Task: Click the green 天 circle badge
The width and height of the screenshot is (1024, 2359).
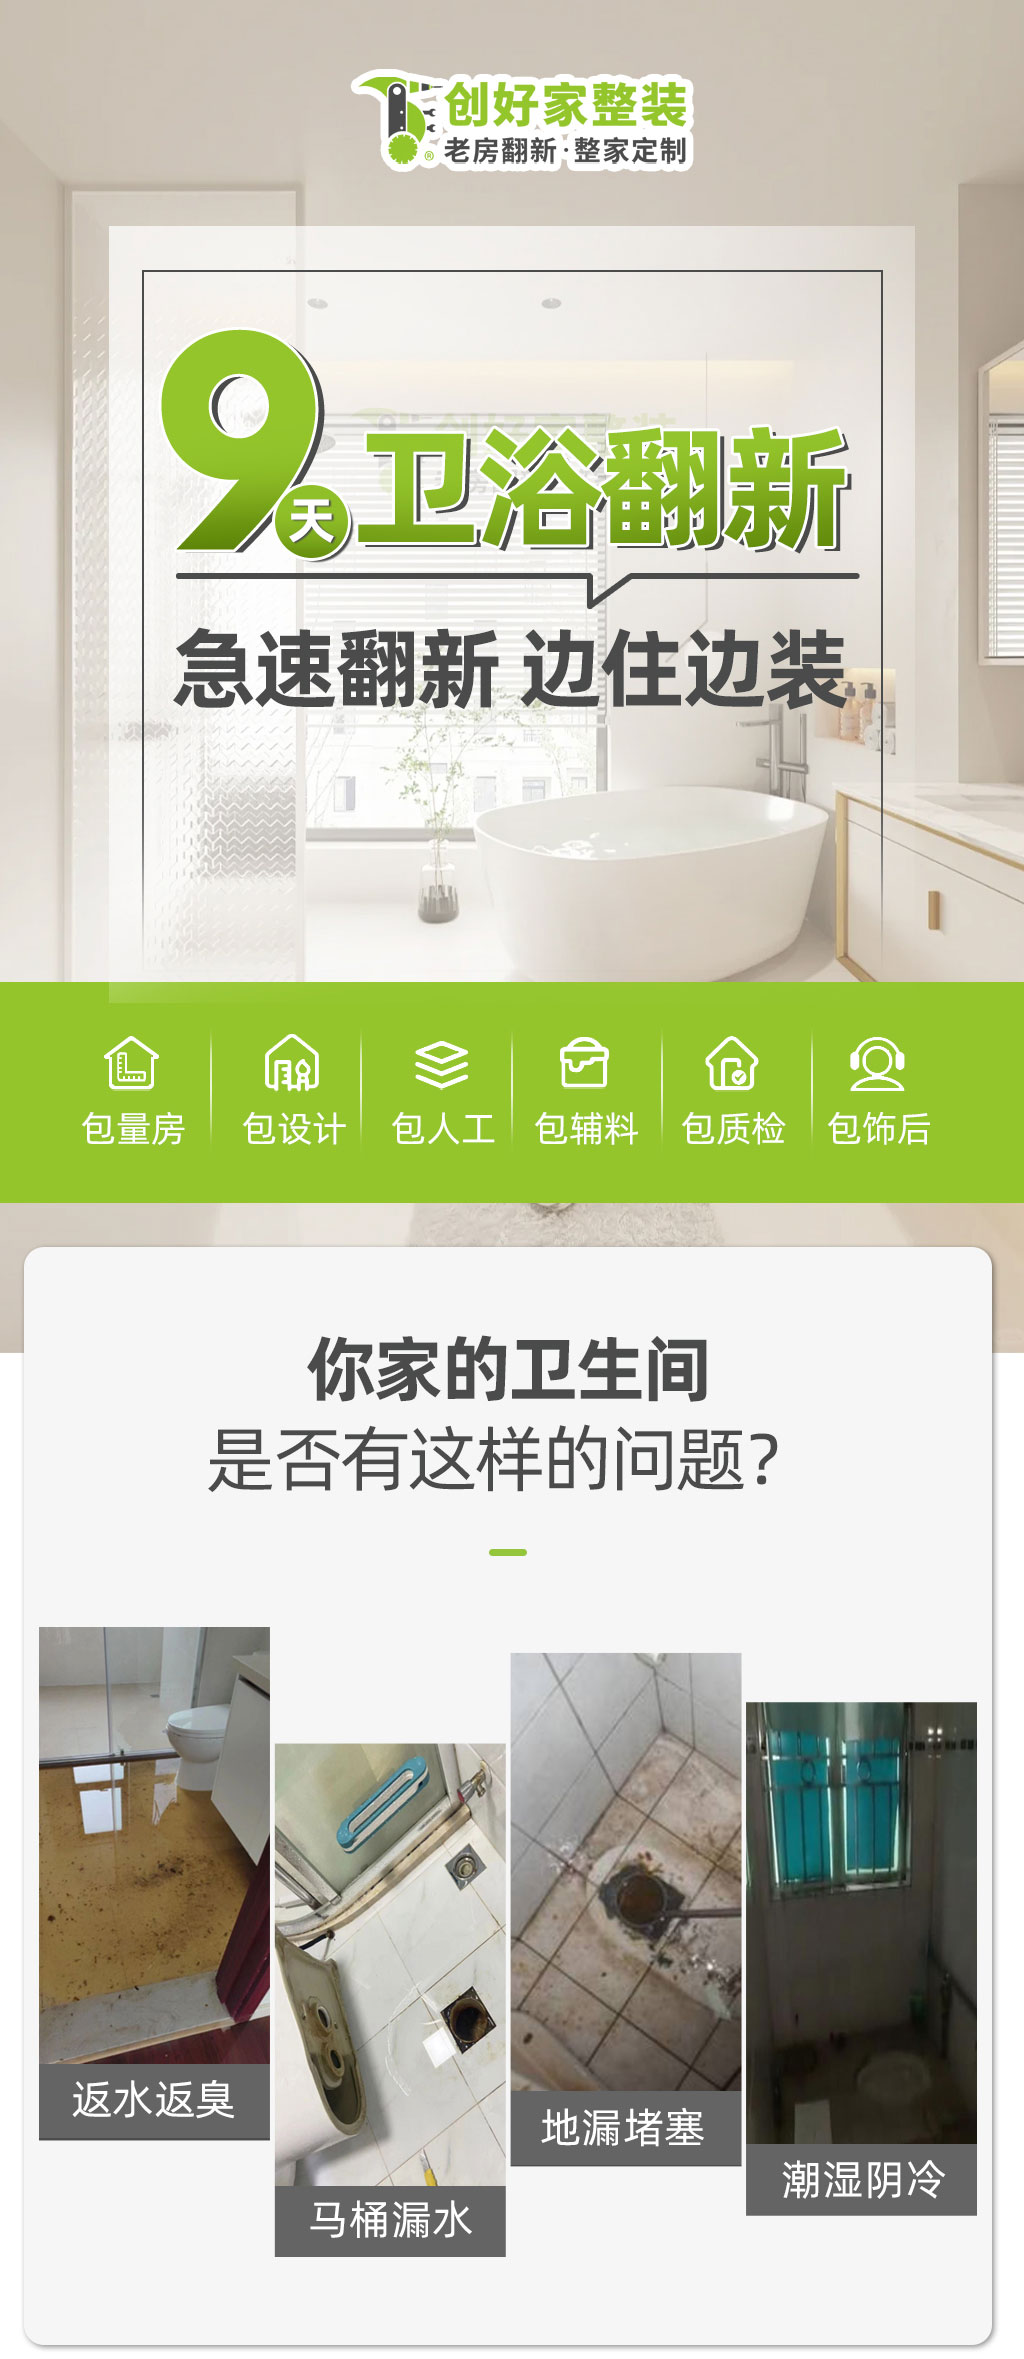Action: tap(312, 520)
